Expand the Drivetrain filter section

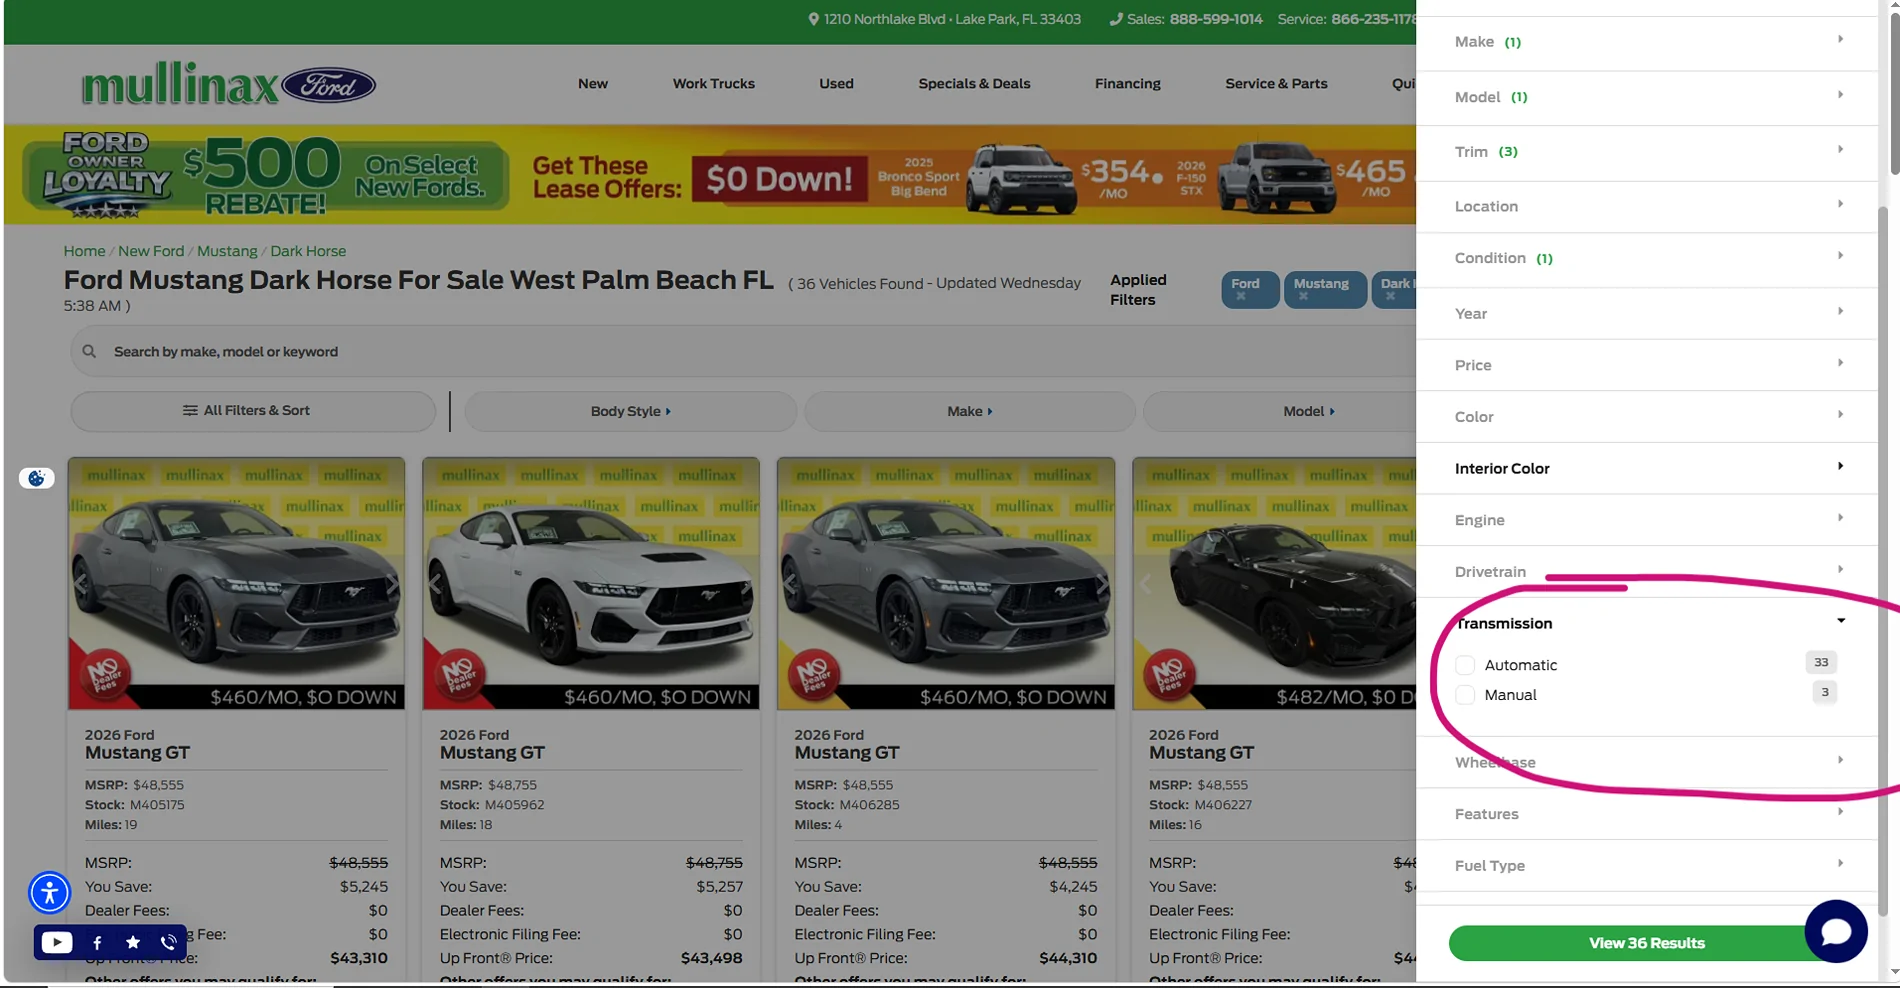coord(1646,572)
